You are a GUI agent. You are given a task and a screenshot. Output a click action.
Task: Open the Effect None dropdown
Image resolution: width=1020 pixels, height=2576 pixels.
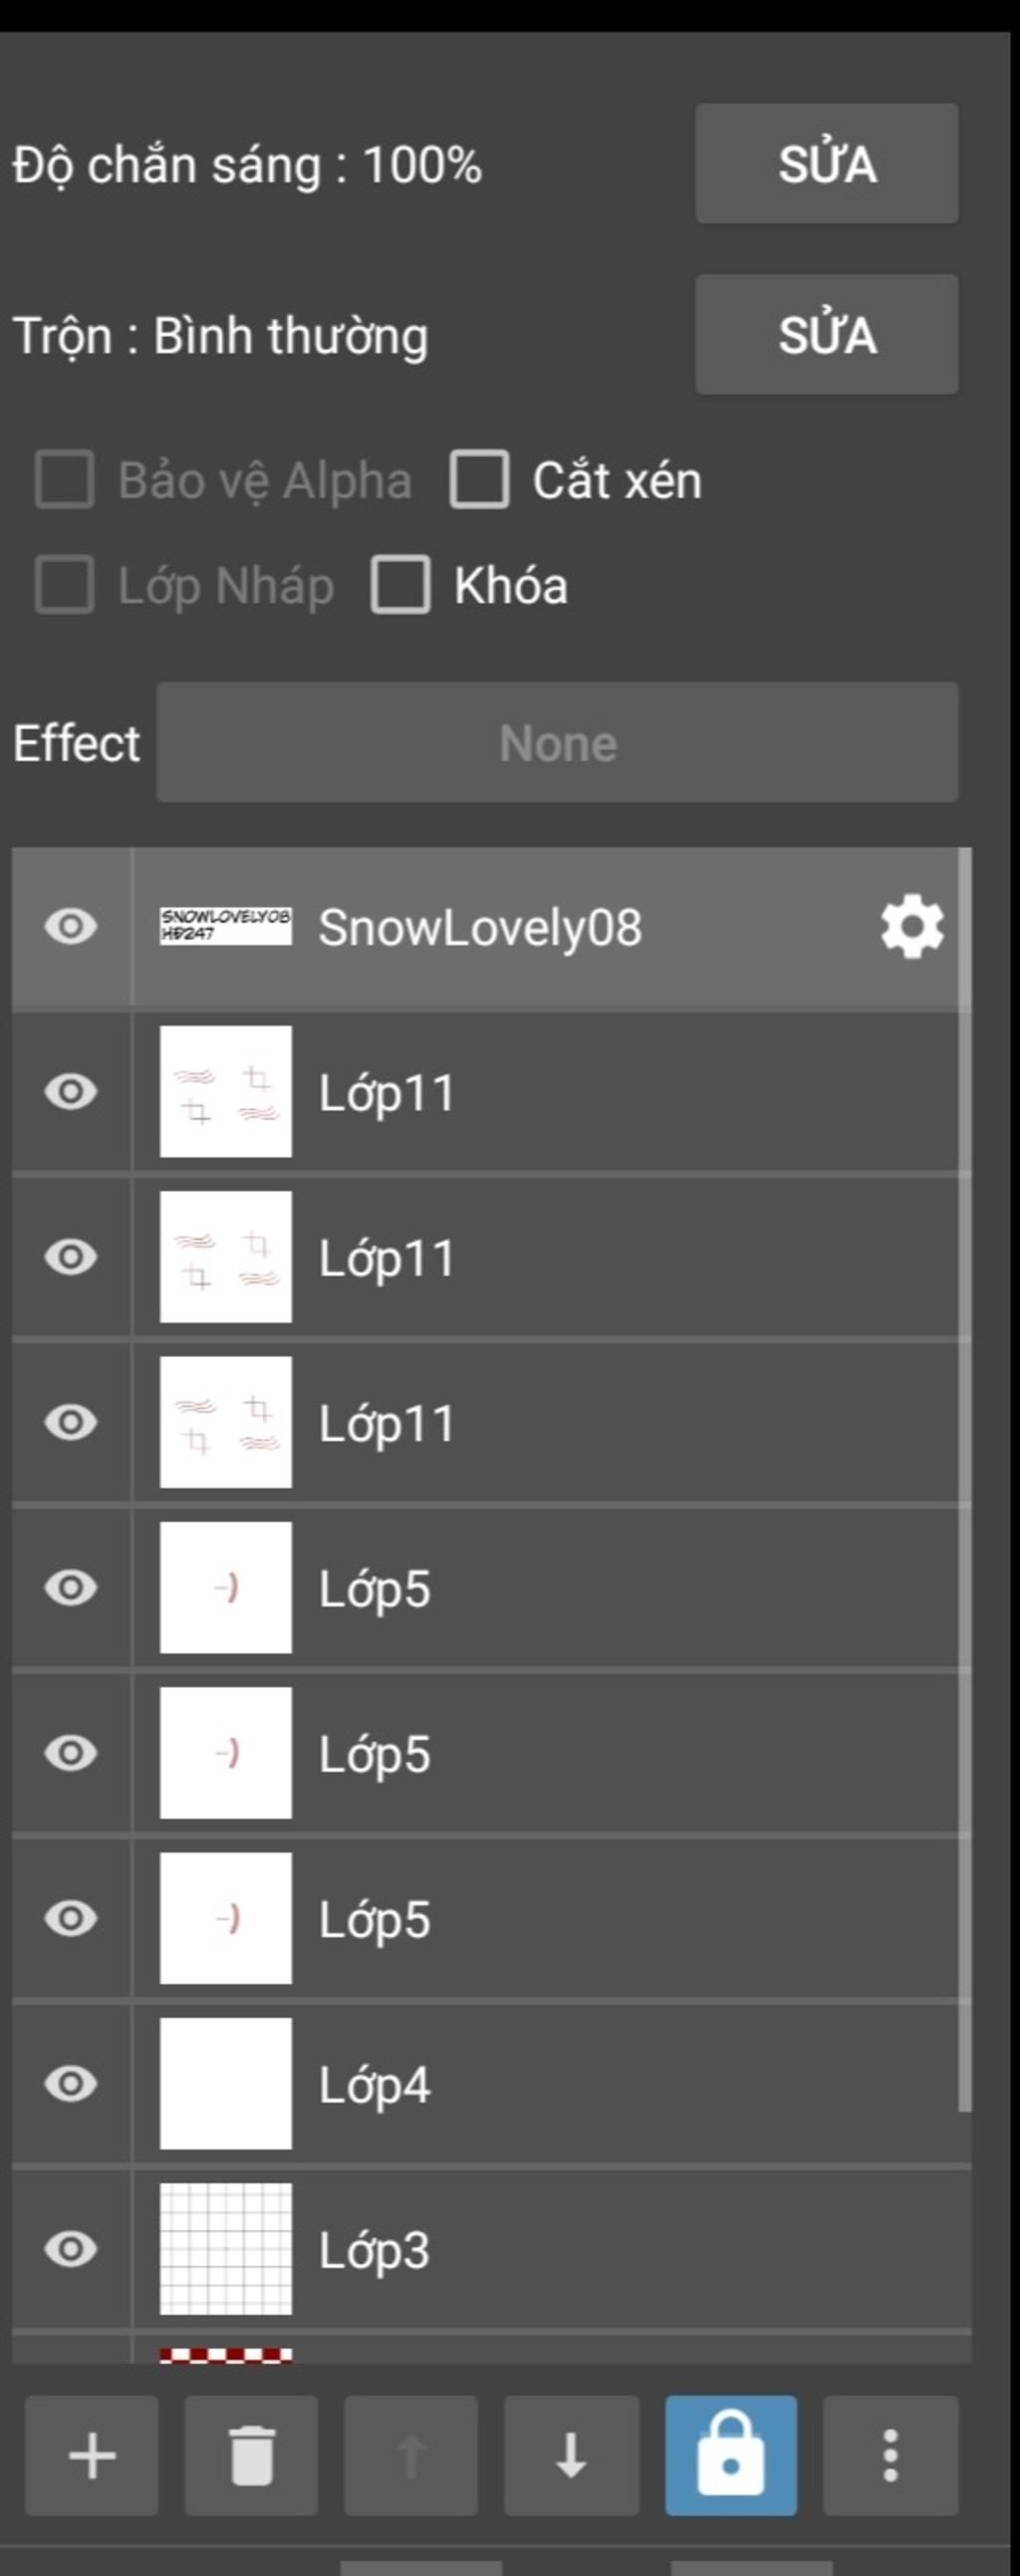[x=557, y=742]
